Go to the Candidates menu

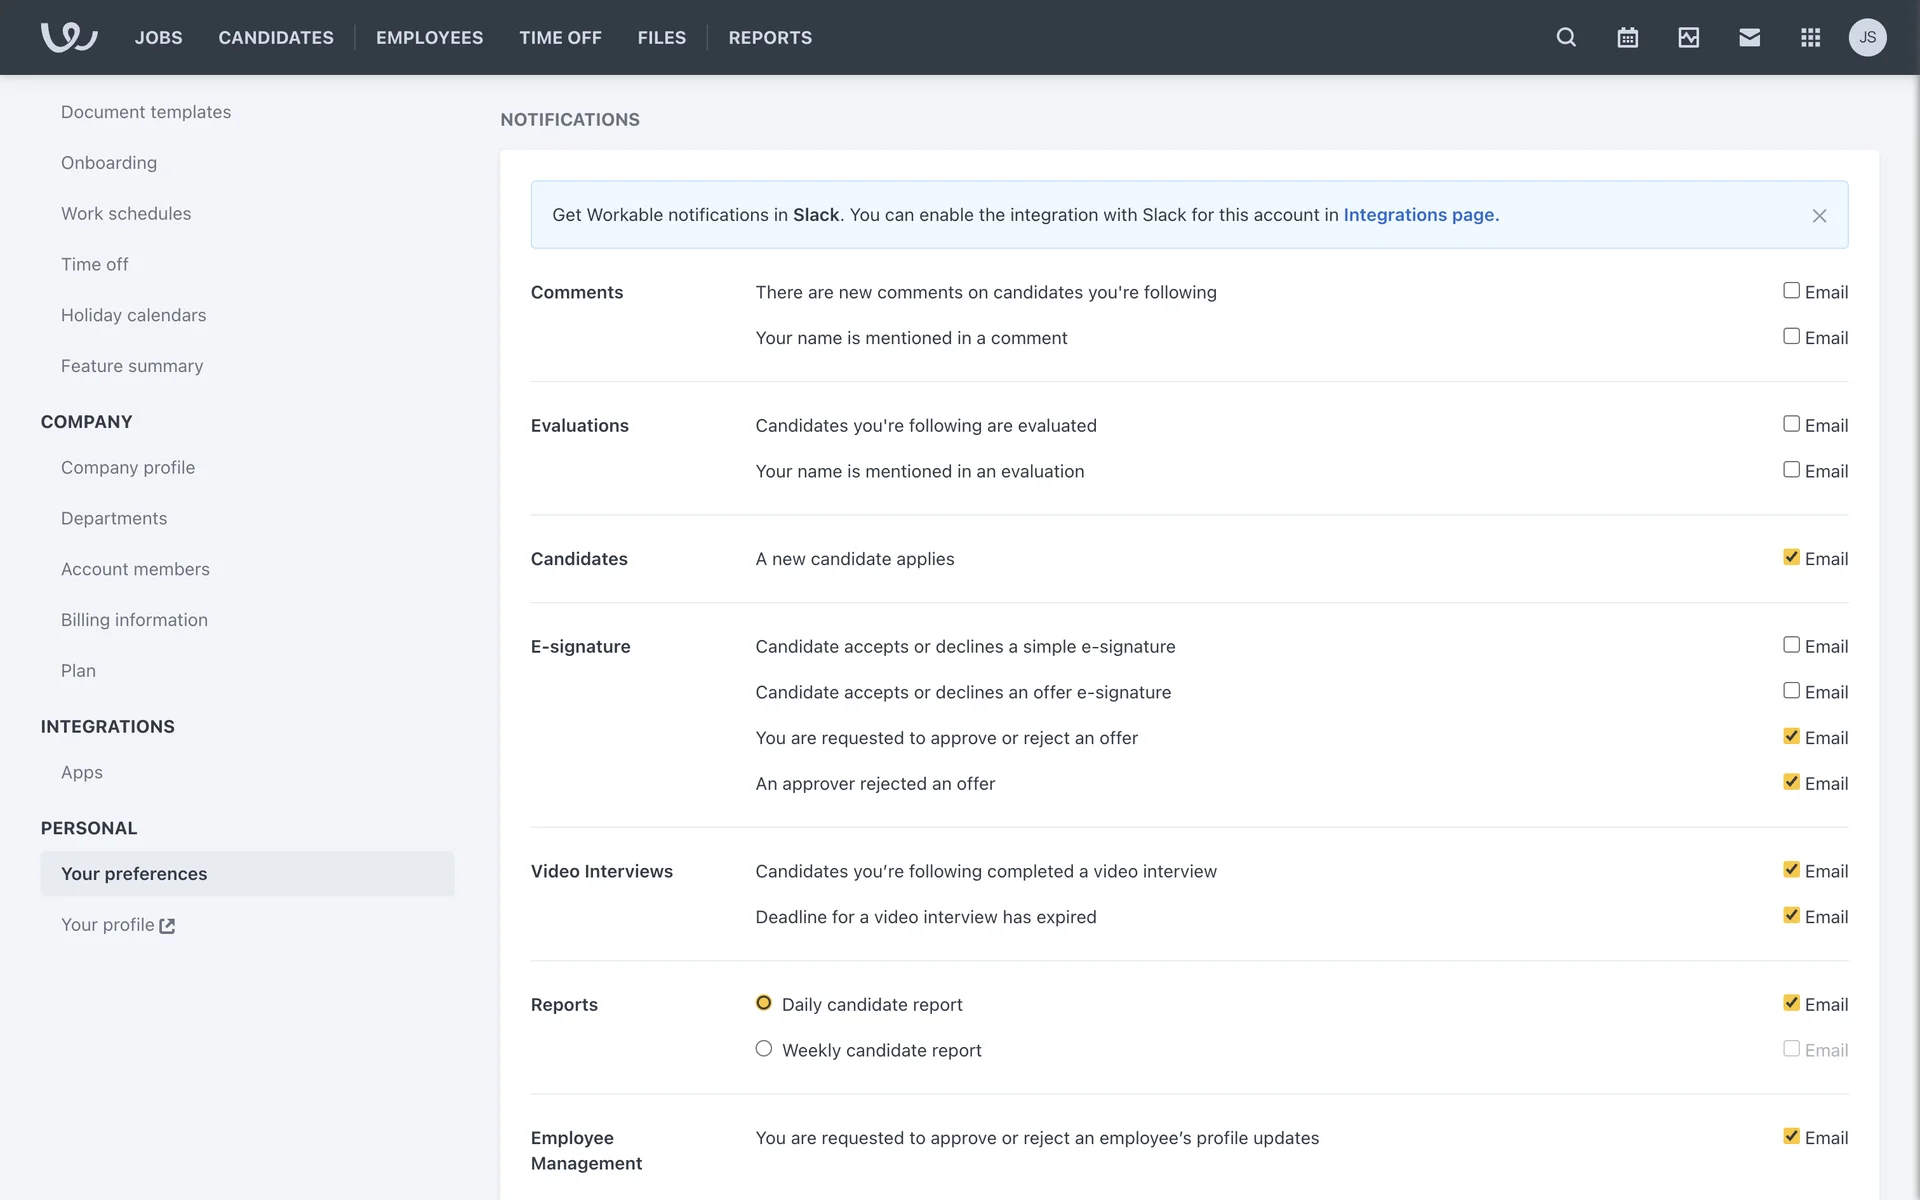tap(276, 37)
